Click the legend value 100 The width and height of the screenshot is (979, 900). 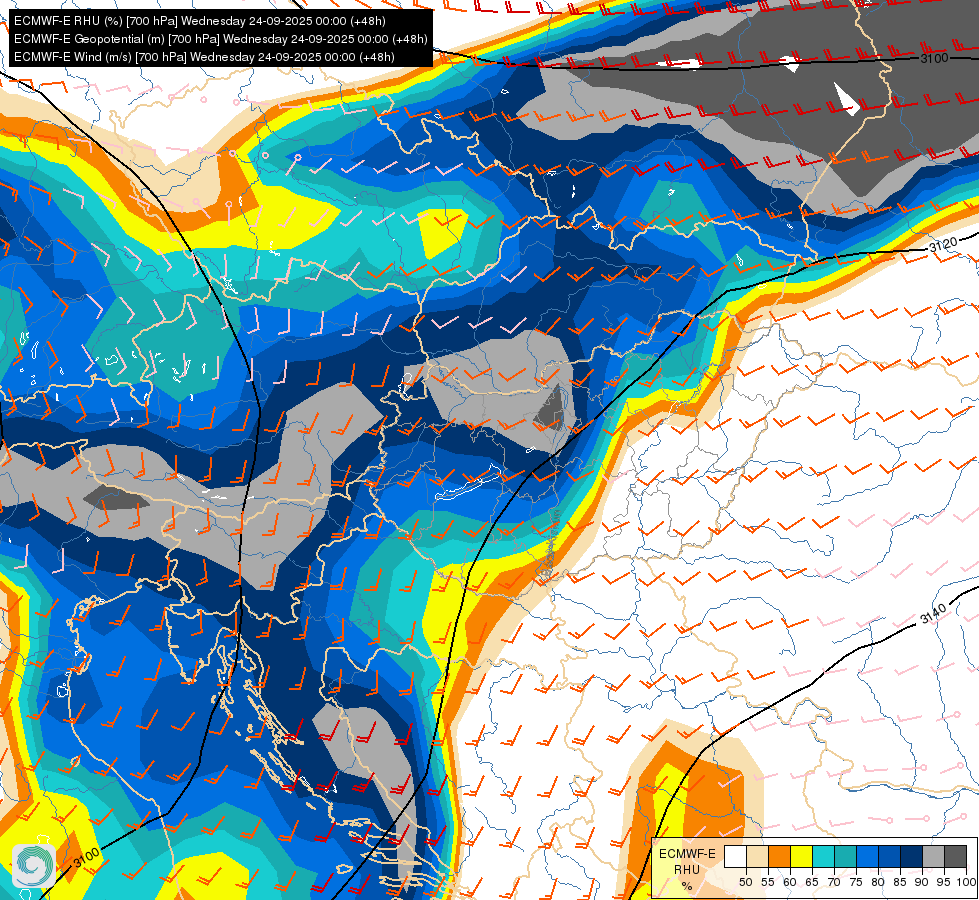click(x=966, y=882)
